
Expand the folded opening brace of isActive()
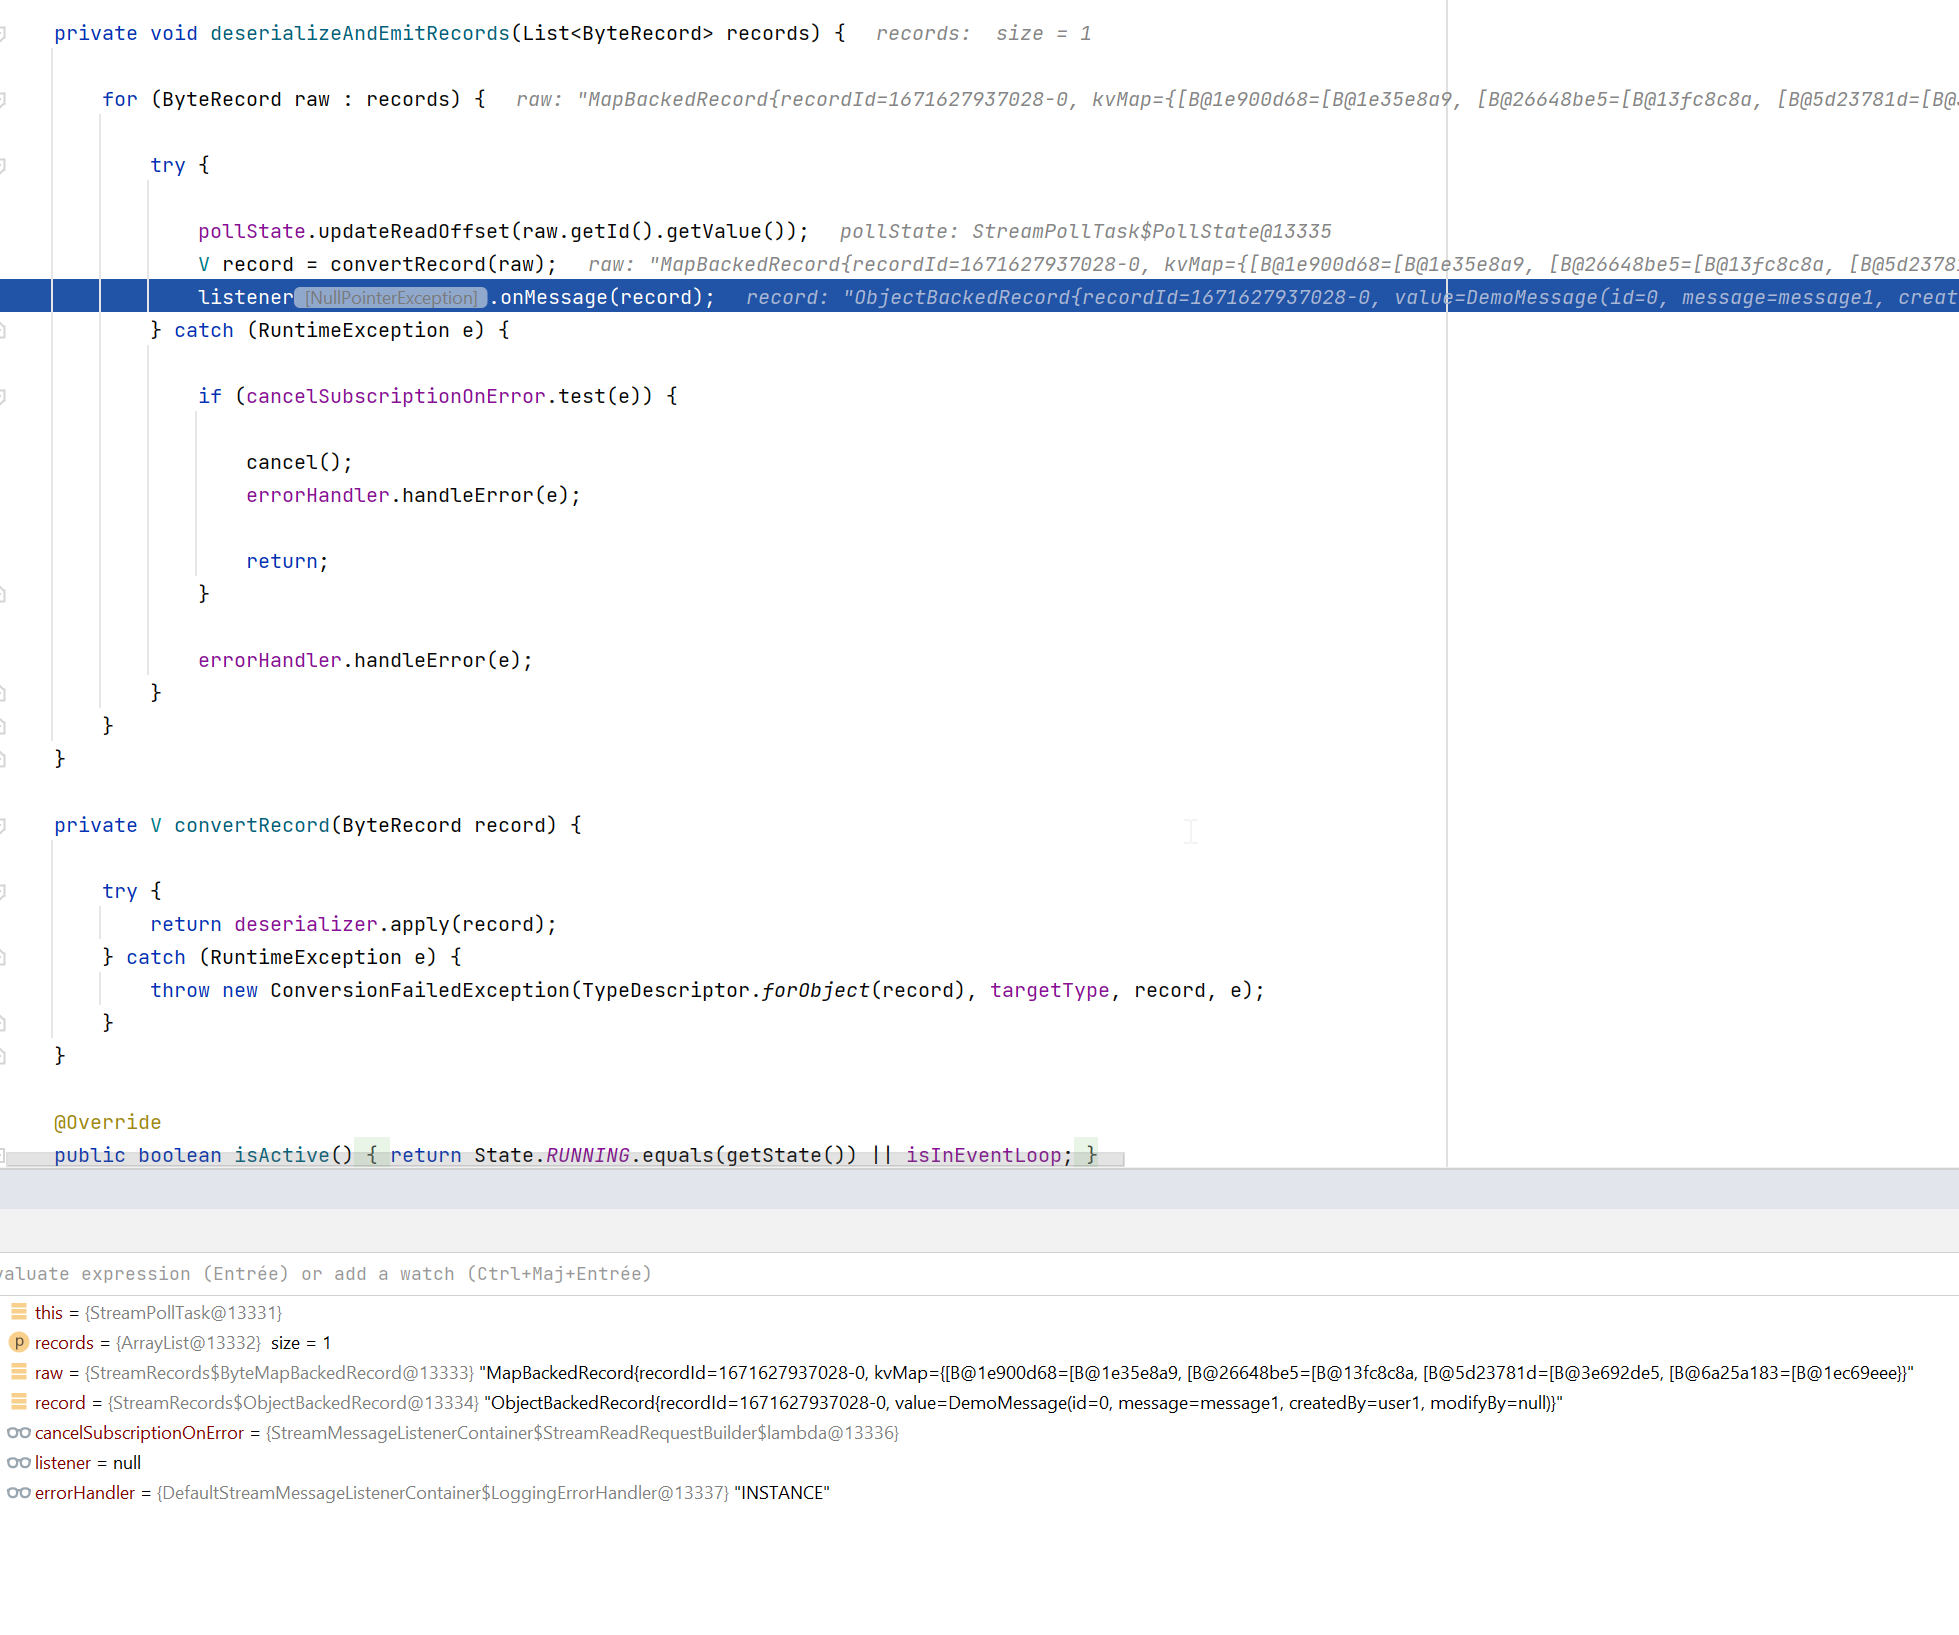(371, 1155)
